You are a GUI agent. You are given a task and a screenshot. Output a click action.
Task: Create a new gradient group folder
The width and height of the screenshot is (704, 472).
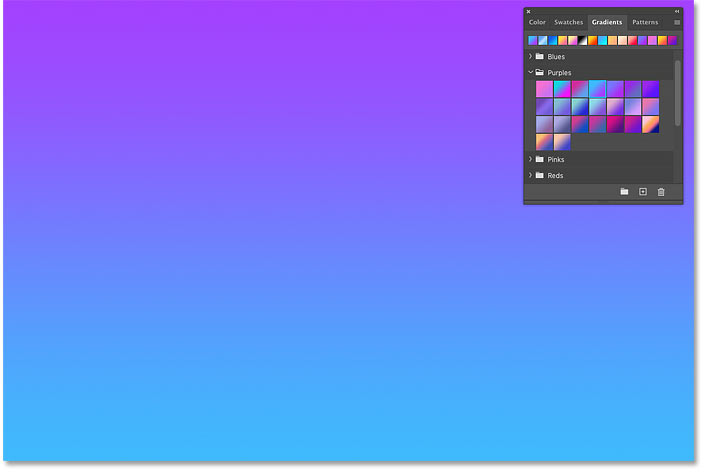[624, 192]
